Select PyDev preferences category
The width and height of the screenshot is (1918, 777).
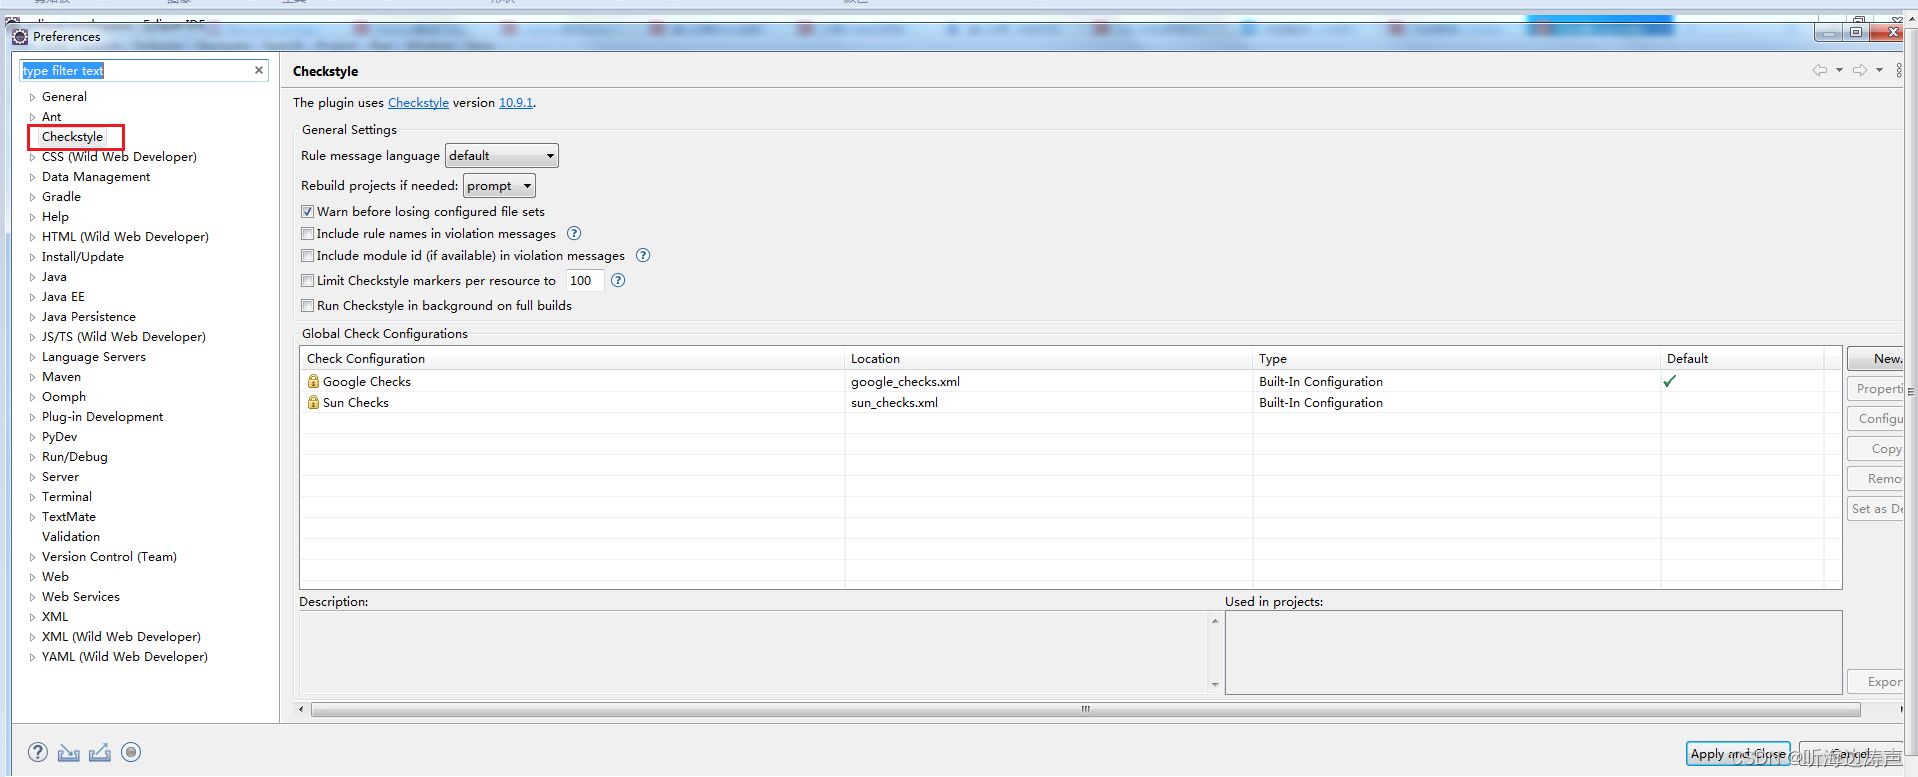point(59,437)
